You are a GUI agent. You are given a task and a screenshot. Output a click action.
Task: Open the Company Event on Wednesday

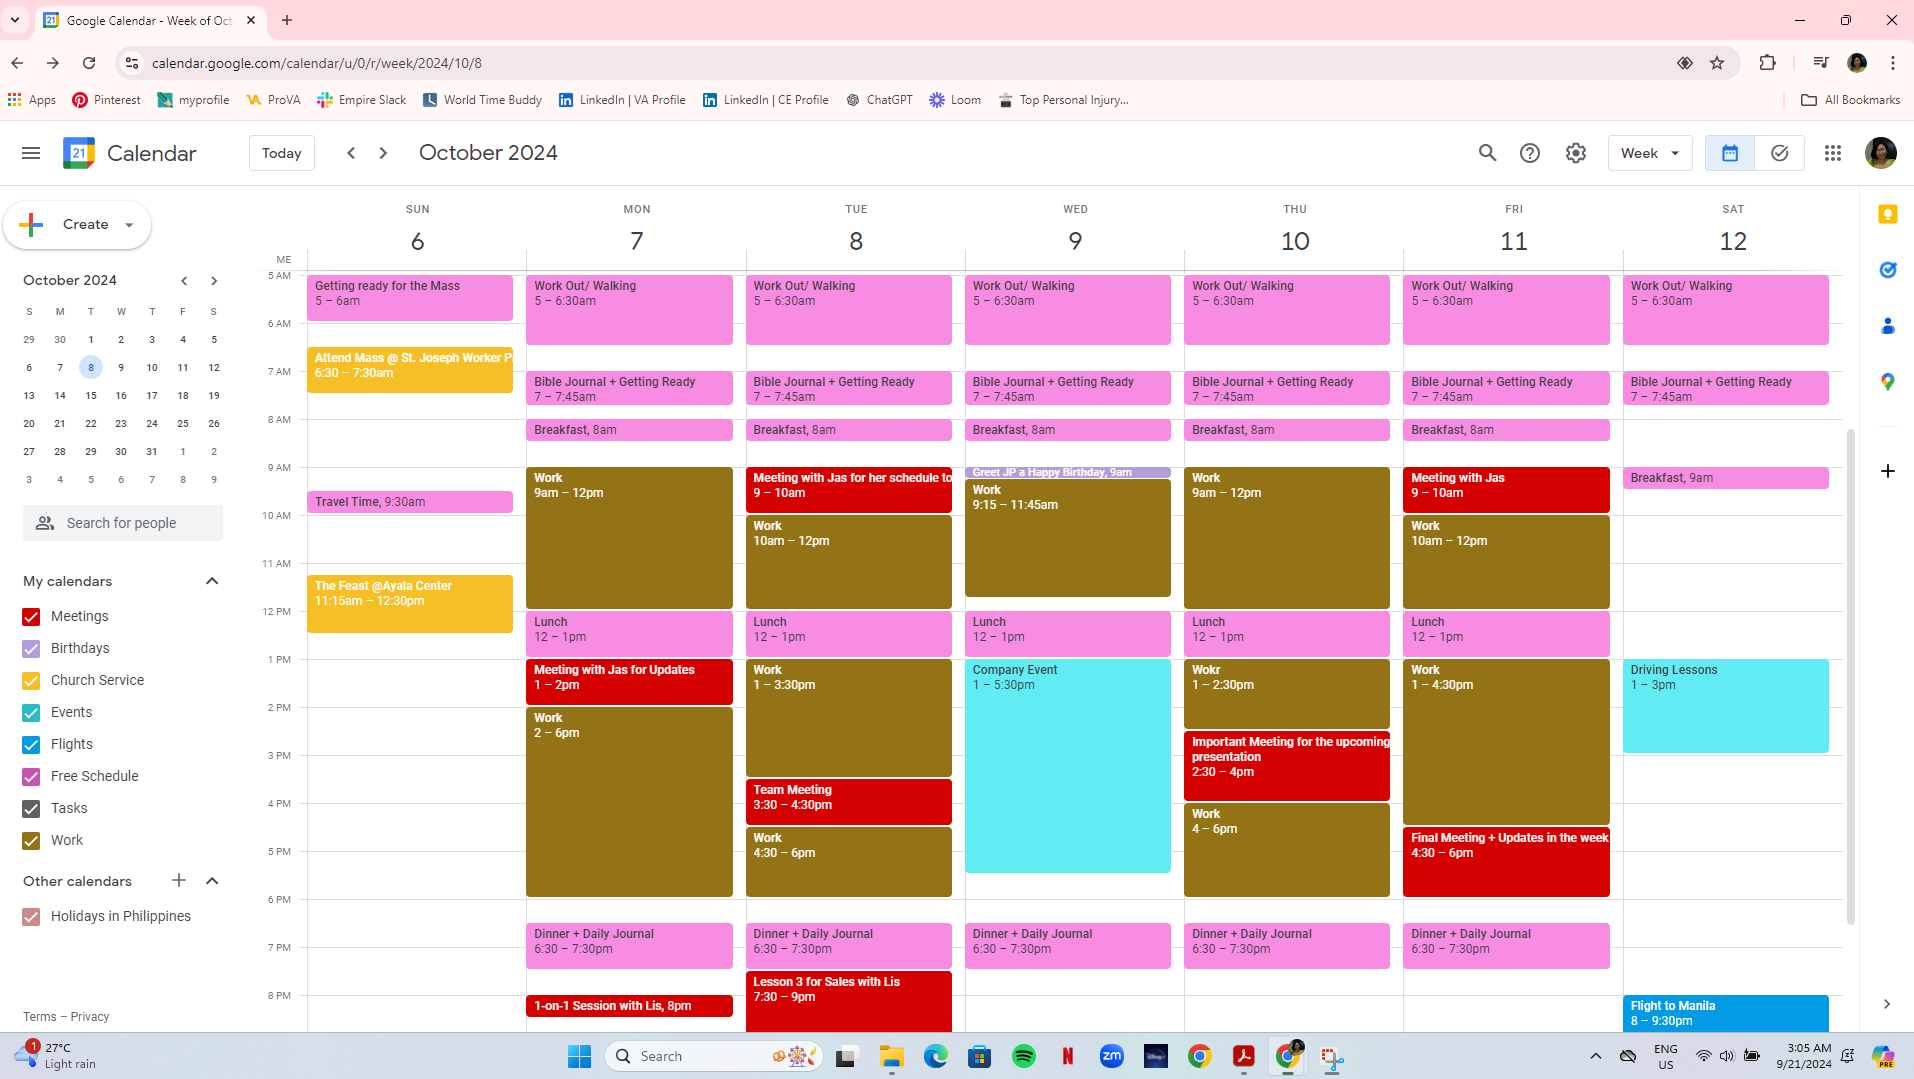click(x=1068, y=766)
